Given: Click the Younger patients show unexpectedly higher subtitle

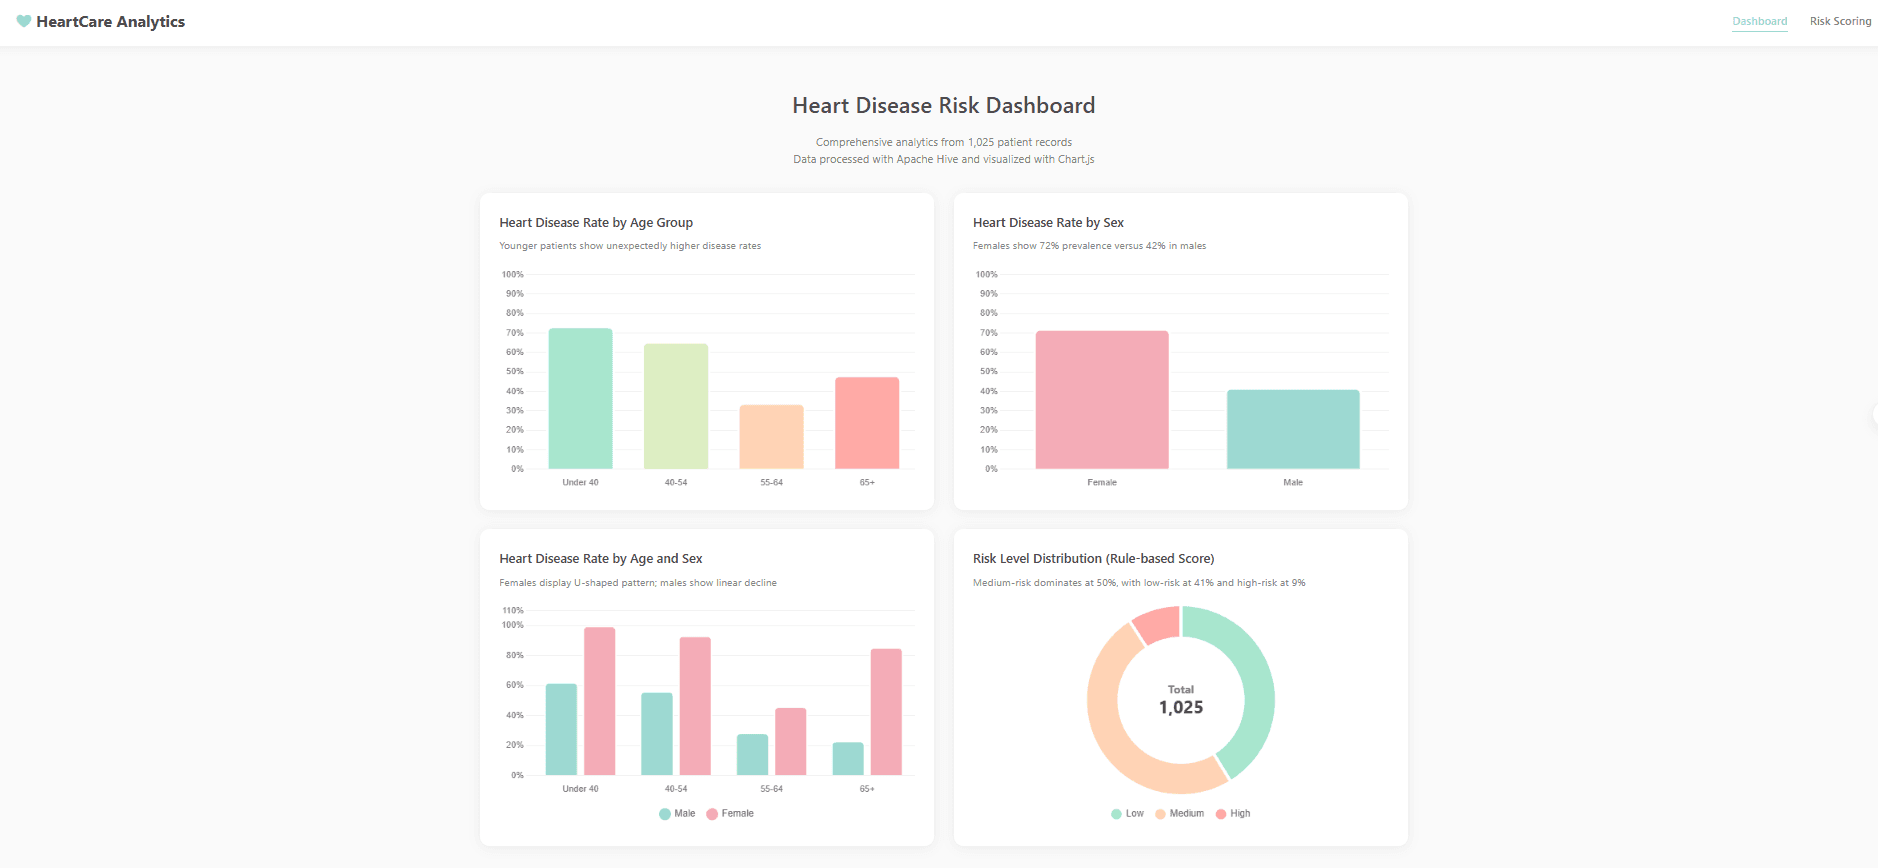Looking at the screenshot, I should 630,246.
